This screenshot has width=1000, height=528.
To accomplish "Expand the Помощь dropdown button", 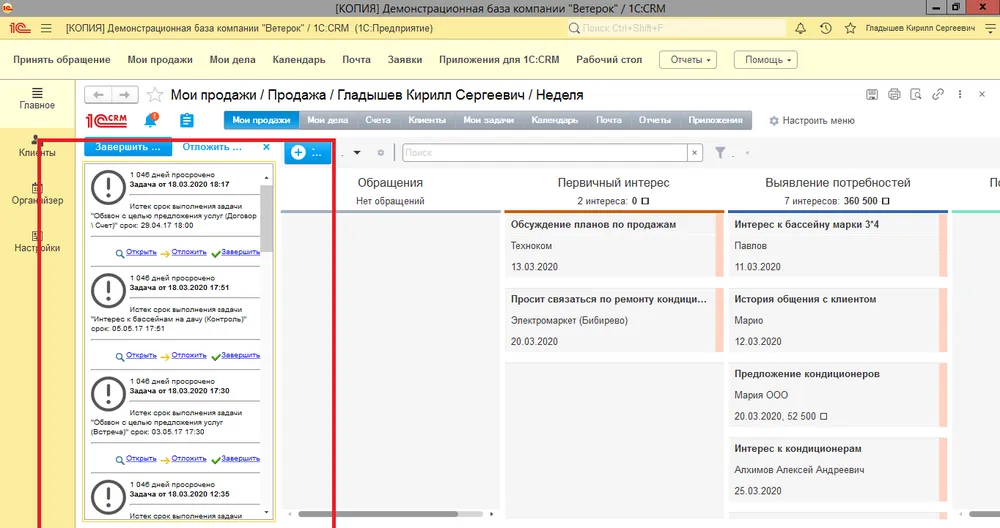I will coord(766,59).
